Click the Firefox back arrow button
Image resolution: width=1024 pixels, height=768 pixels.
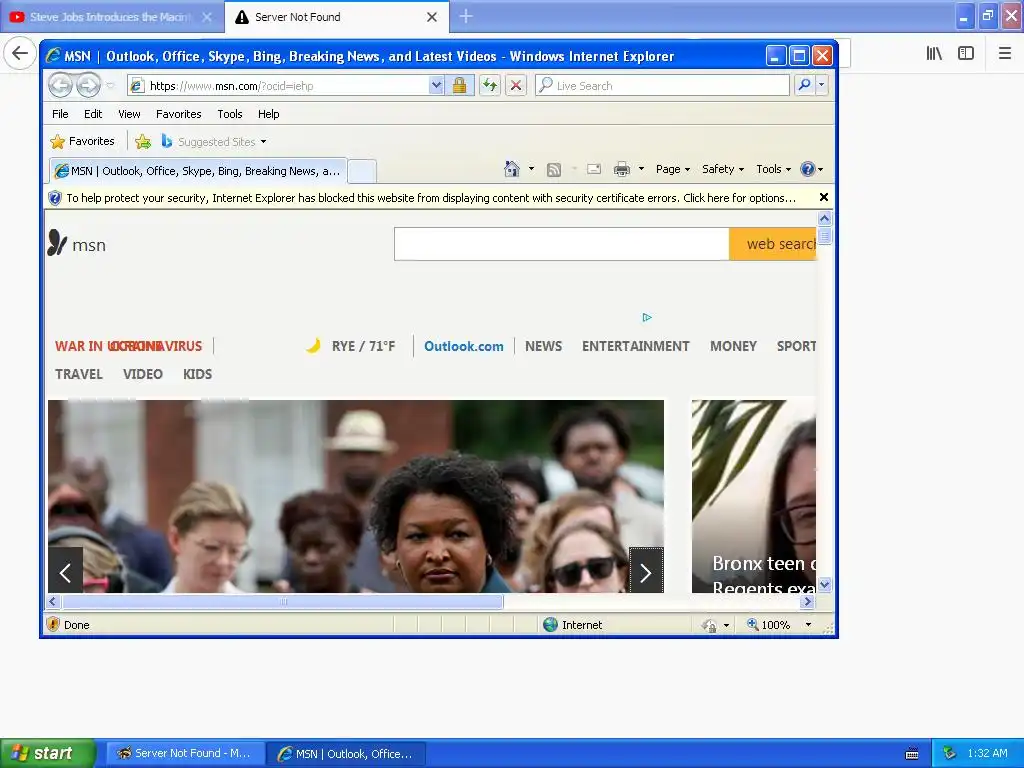(x=20, y=53)
